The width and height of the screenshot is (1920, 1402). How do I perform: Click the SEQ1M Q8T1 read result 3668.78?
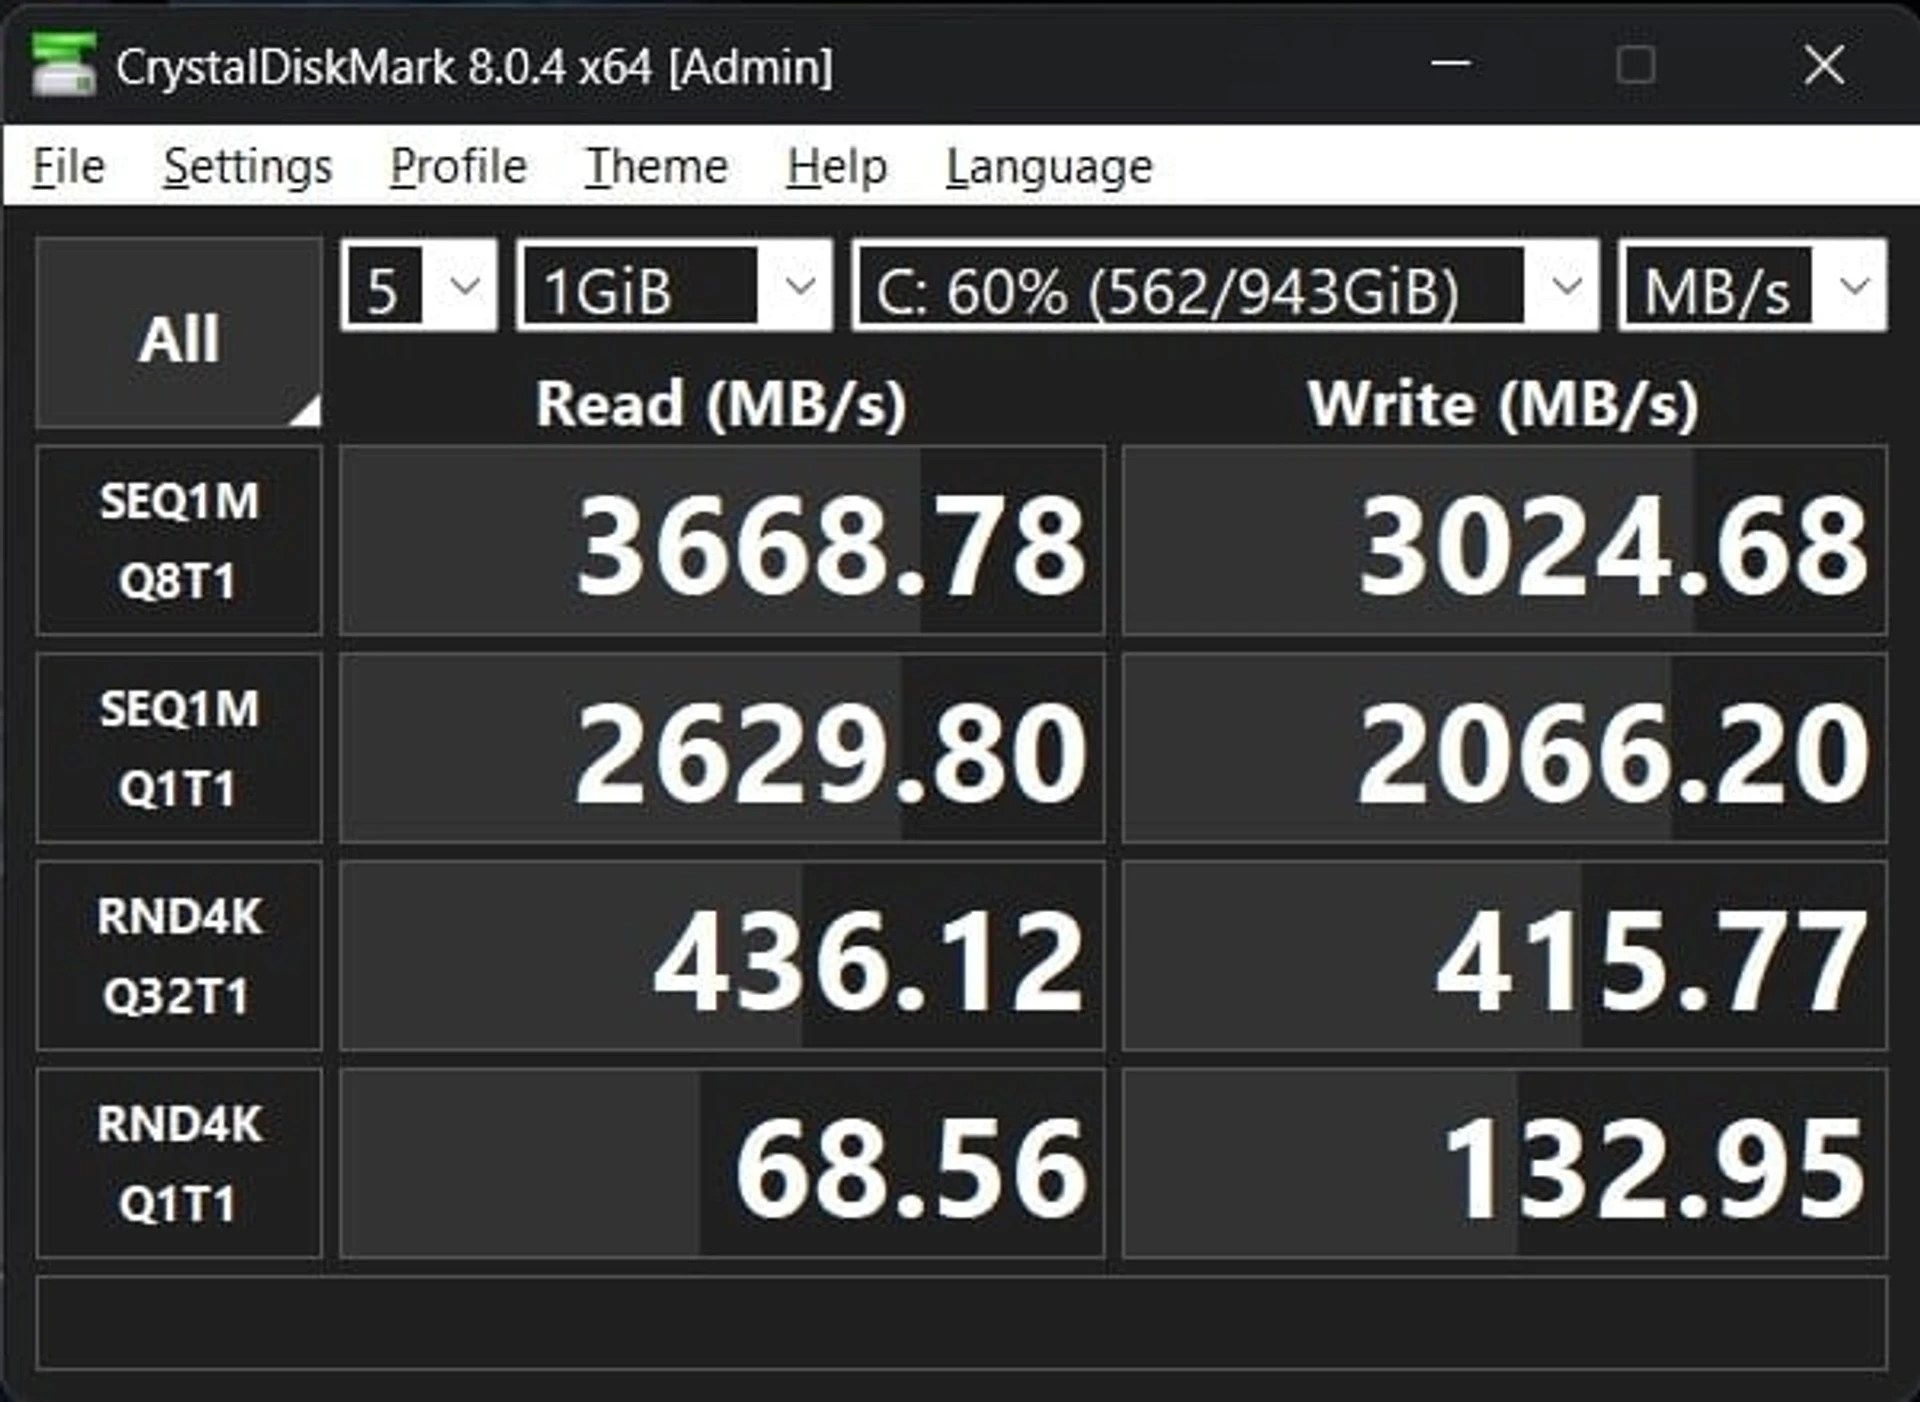[722, 541]
